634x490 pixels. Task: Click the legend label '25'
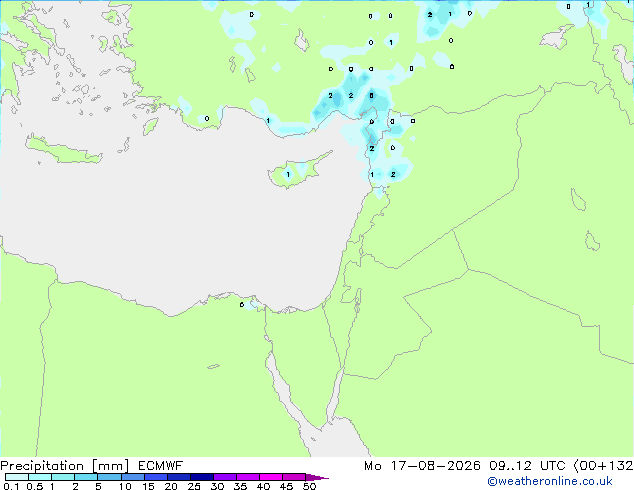[194, 486]
